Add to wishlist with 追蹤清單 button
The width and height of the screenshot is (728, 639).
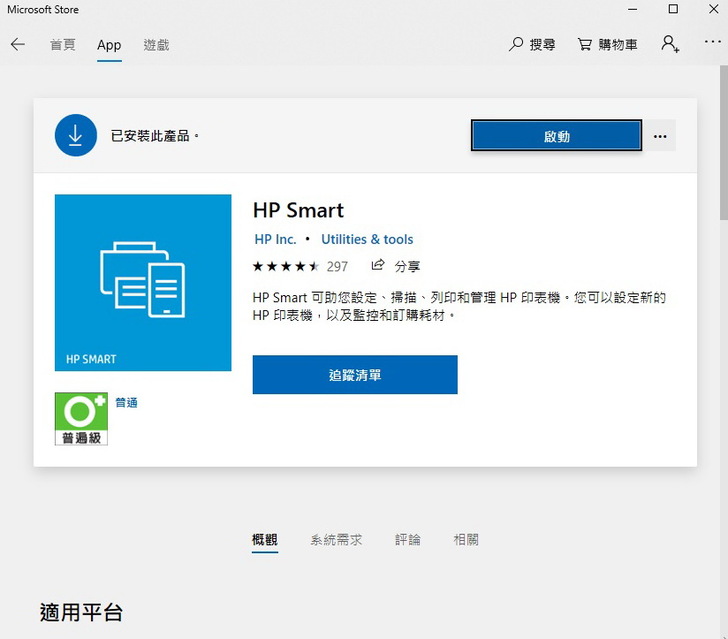[355, 375]
